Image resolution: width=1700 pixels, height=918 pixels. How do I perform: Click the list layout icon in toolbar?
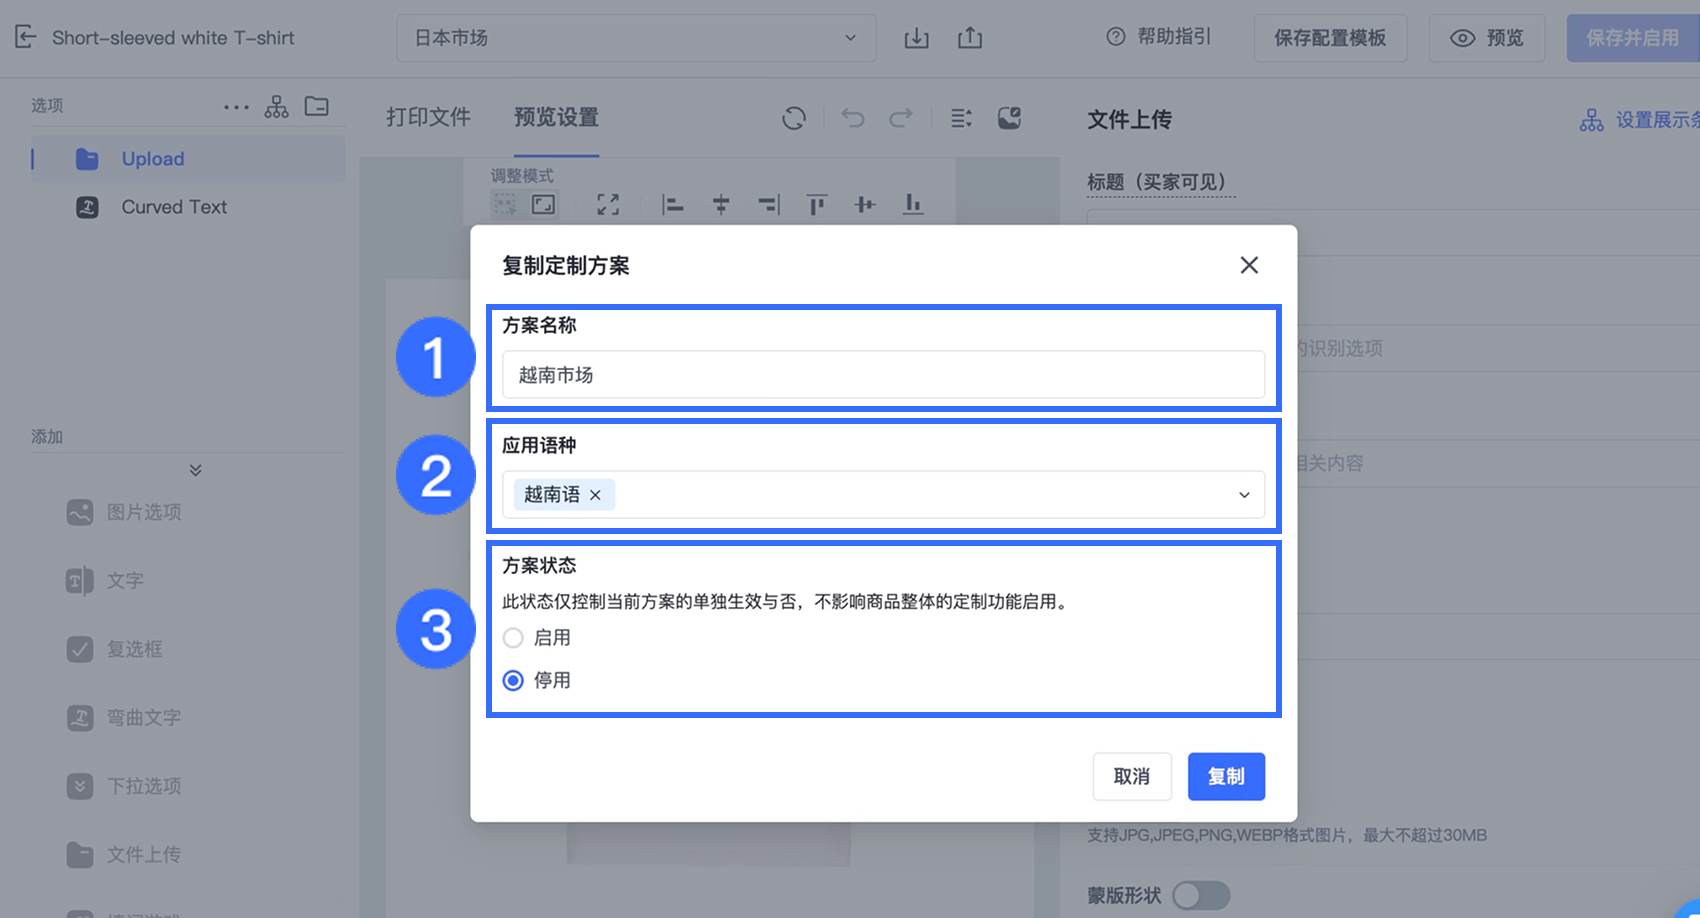(961, 118)
